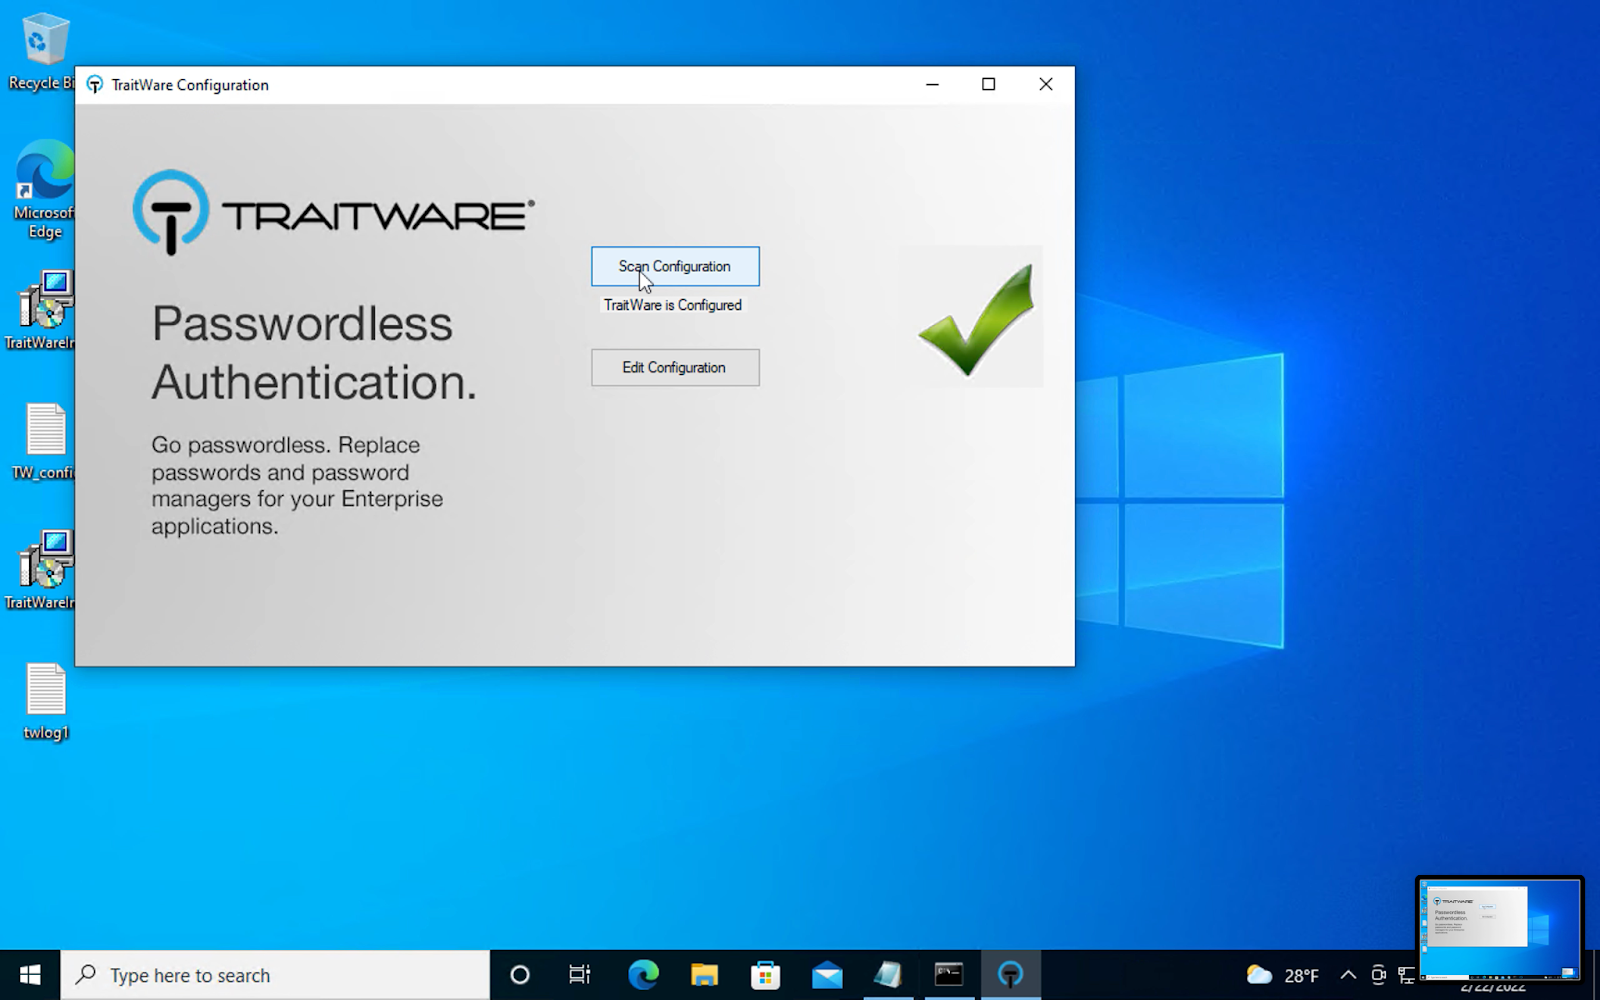The image size is (1600, 1000).
Task: Click the 'Type here to search' box
Action: (275, 975)
